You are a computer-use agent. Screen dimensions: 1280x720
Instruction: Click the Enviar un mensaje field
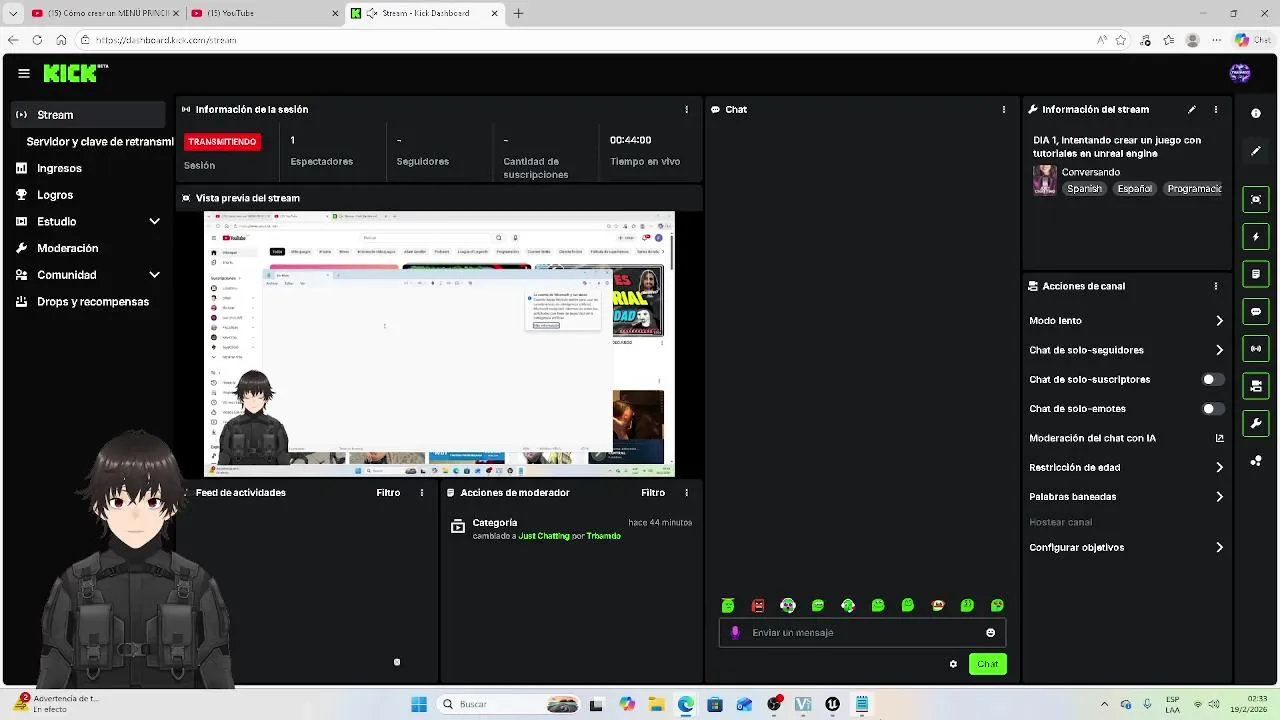click(x=862, y=633)
